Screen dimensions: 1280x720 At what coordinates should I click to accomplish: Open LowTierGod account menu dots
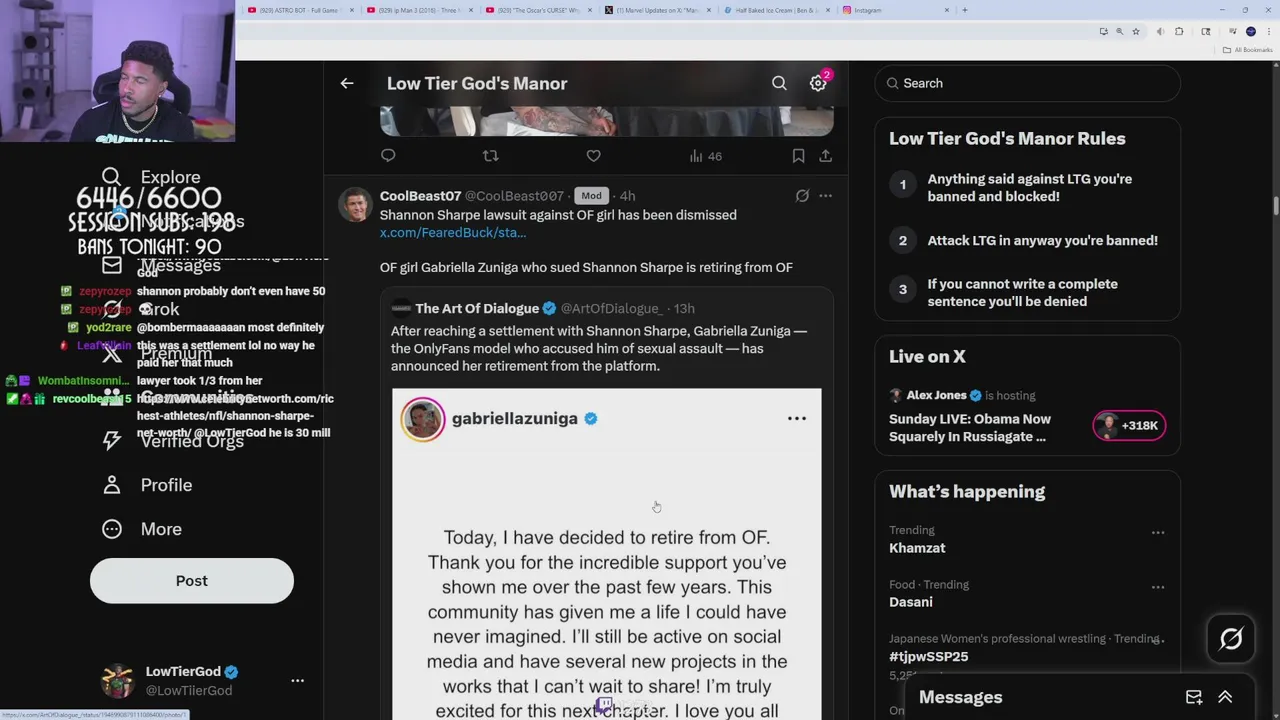pyautogui.click(x=297, y=680)
